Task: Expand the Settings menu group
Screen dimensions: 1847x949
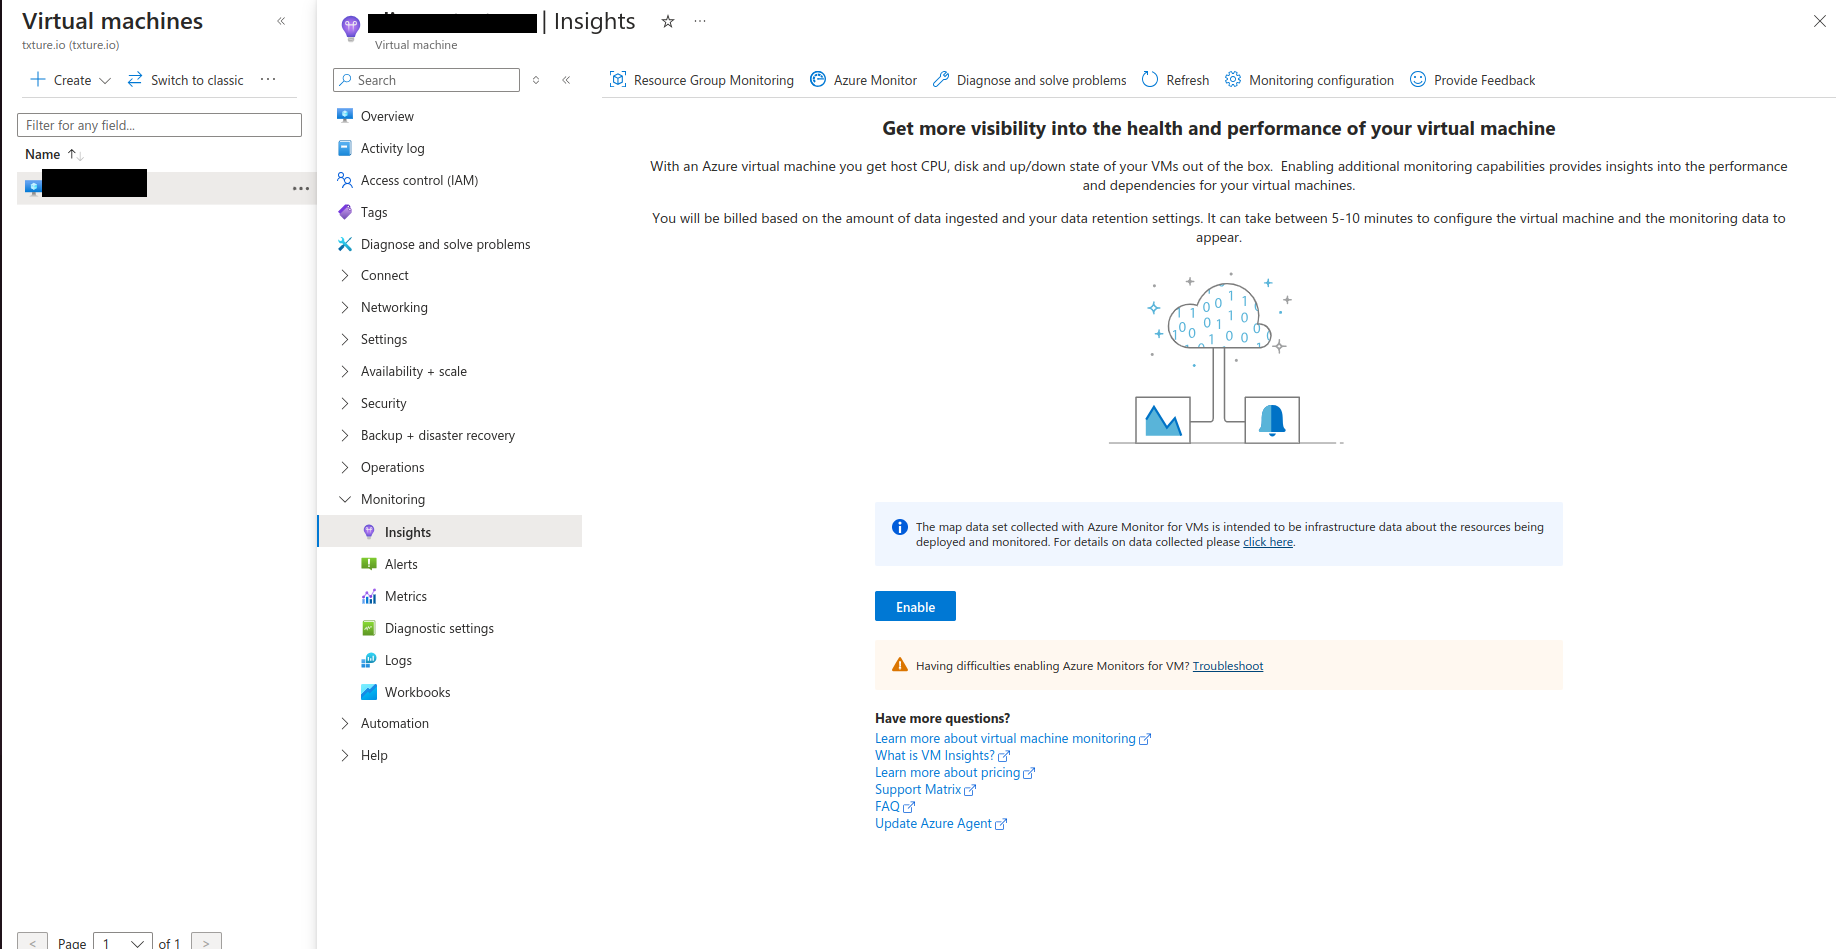Action: 345,339
